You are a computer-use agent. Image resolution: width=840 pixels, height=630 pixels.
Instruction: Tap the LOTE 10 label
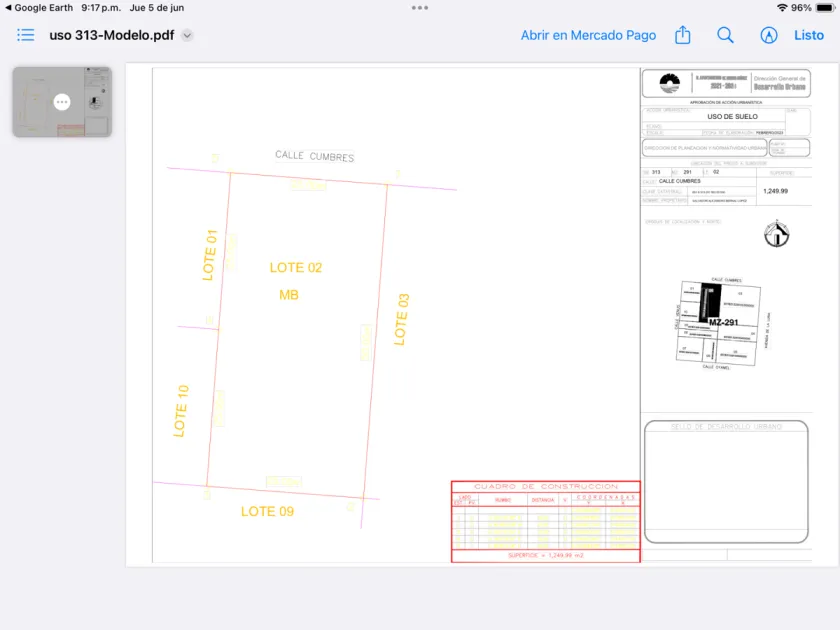(x=181, y=411)
